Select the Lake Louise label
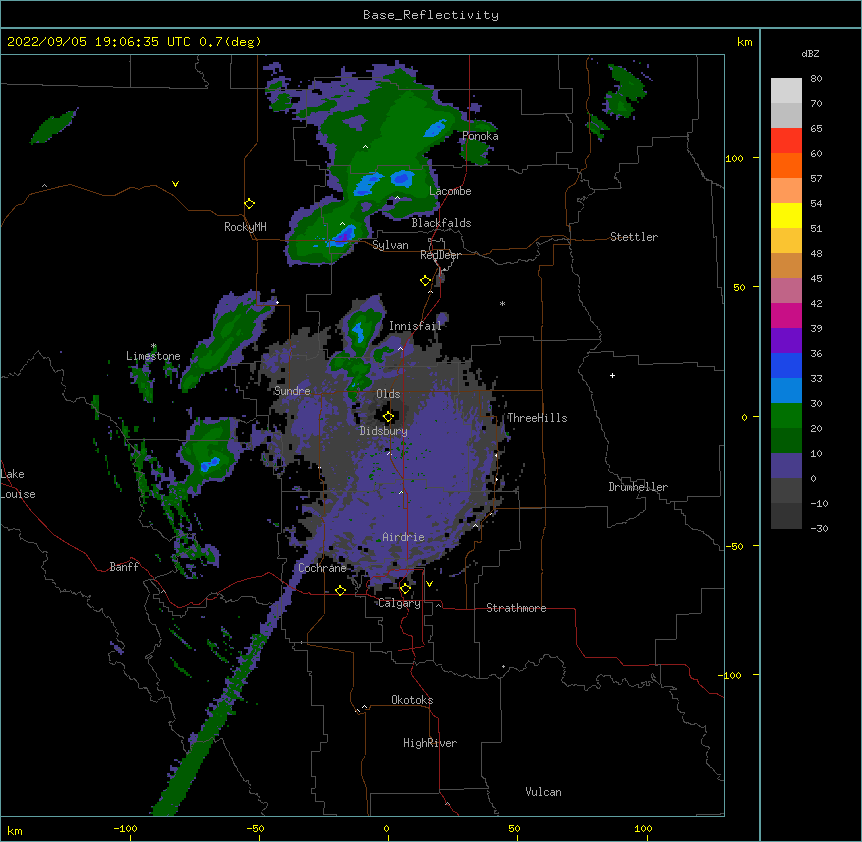The width and height of the screenshot is (862, 842). click(x=18, y=484)
